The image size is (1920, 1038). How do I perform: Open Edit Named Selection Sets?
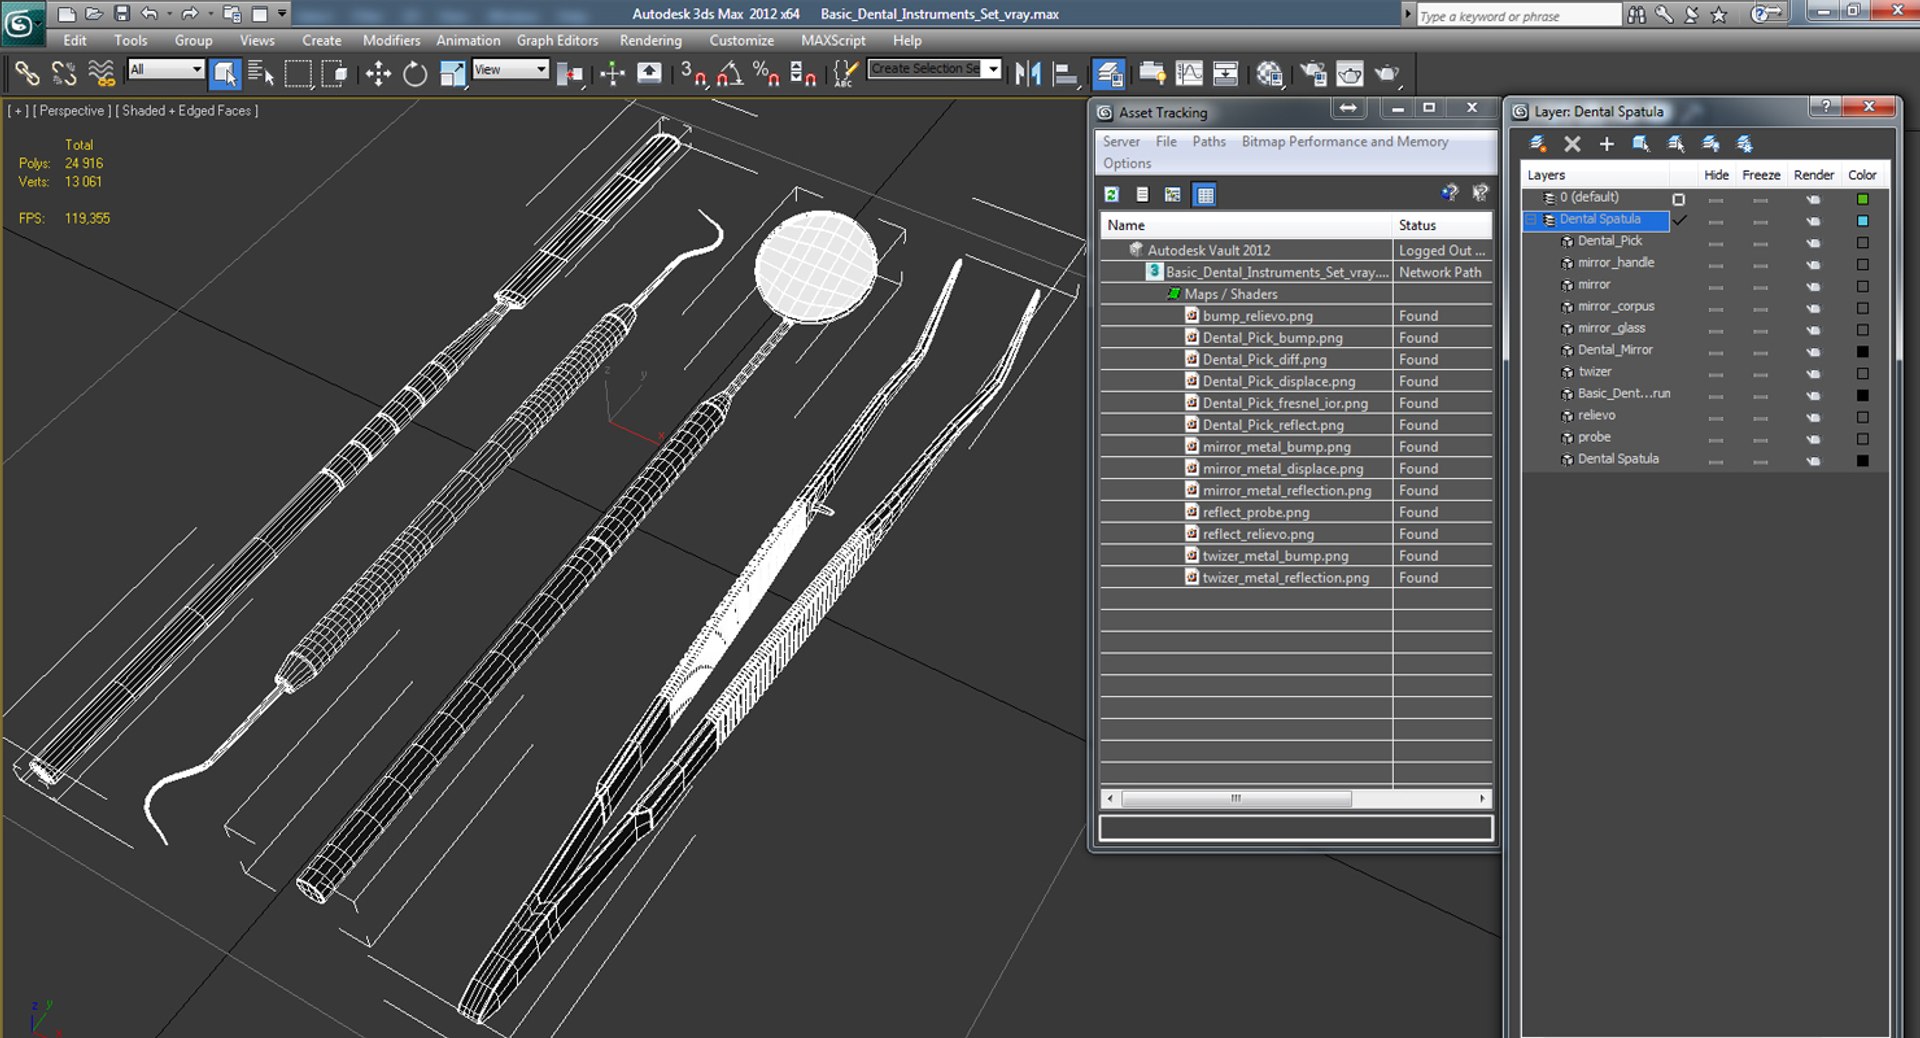[x=845, y=73]
